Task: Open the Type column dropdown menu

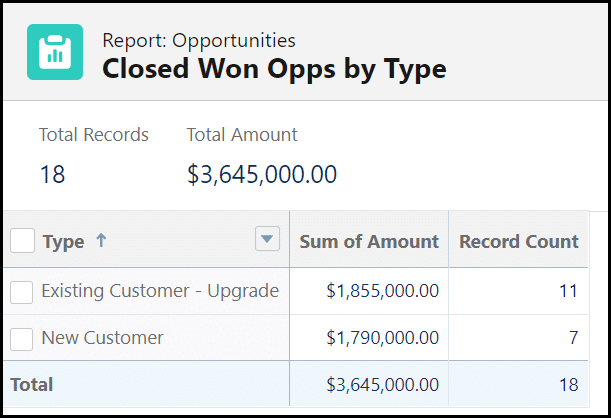Action: 267,239
